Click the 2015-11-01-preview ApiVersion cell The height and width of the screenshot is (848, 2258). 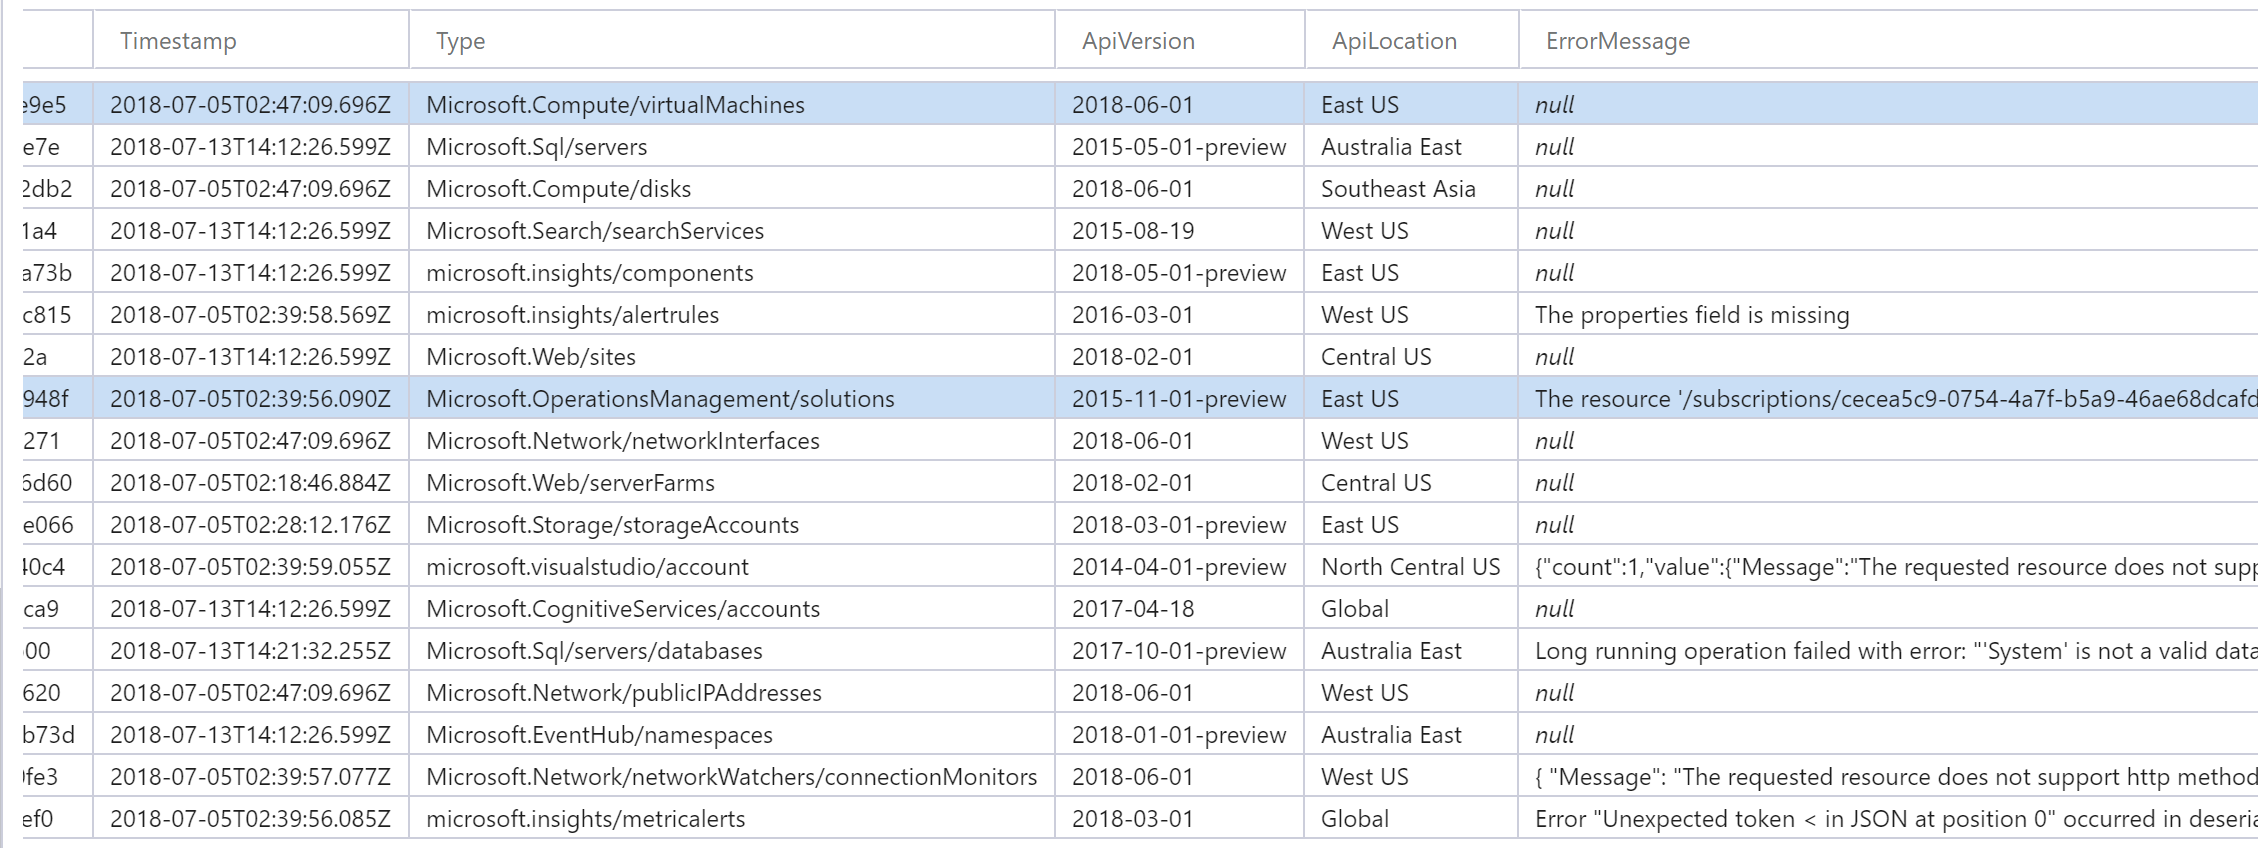[1179, 399]
